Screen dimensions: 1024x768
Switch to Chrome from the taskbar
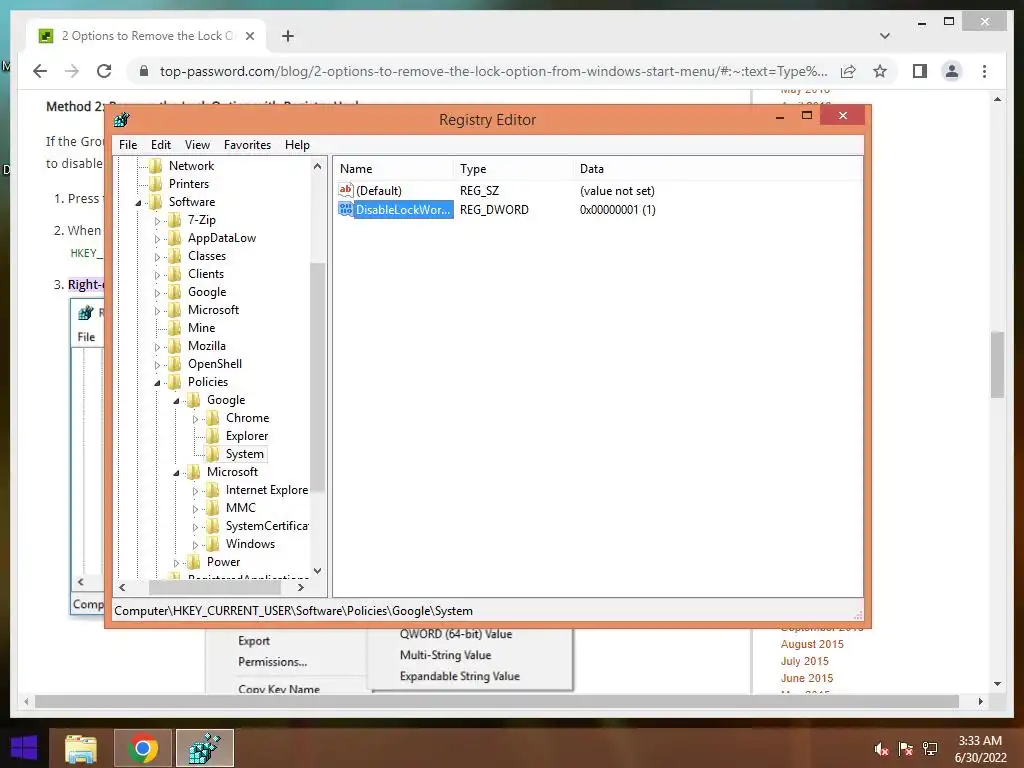point(142,748)
